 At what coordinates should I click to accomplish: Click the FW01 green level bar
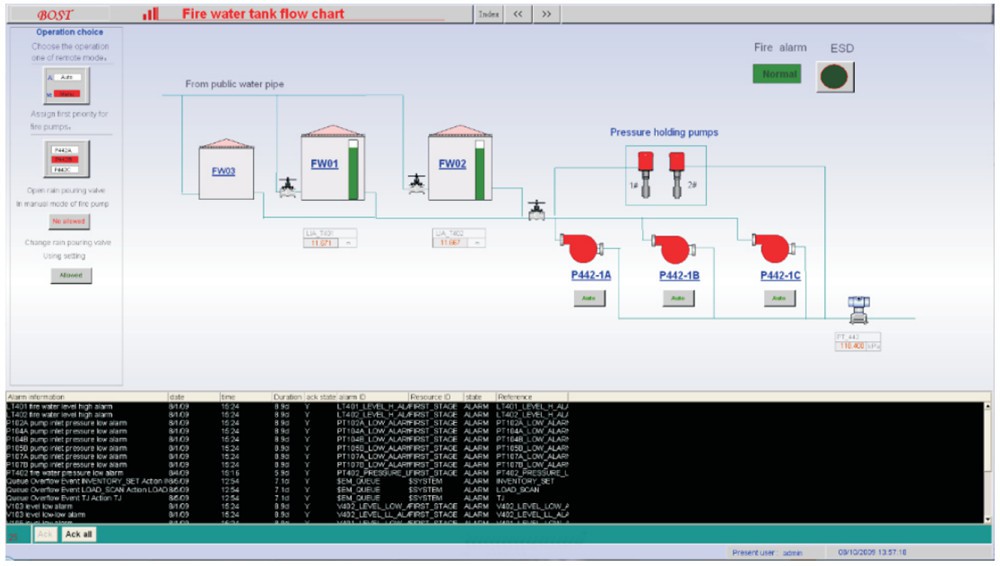352,165
